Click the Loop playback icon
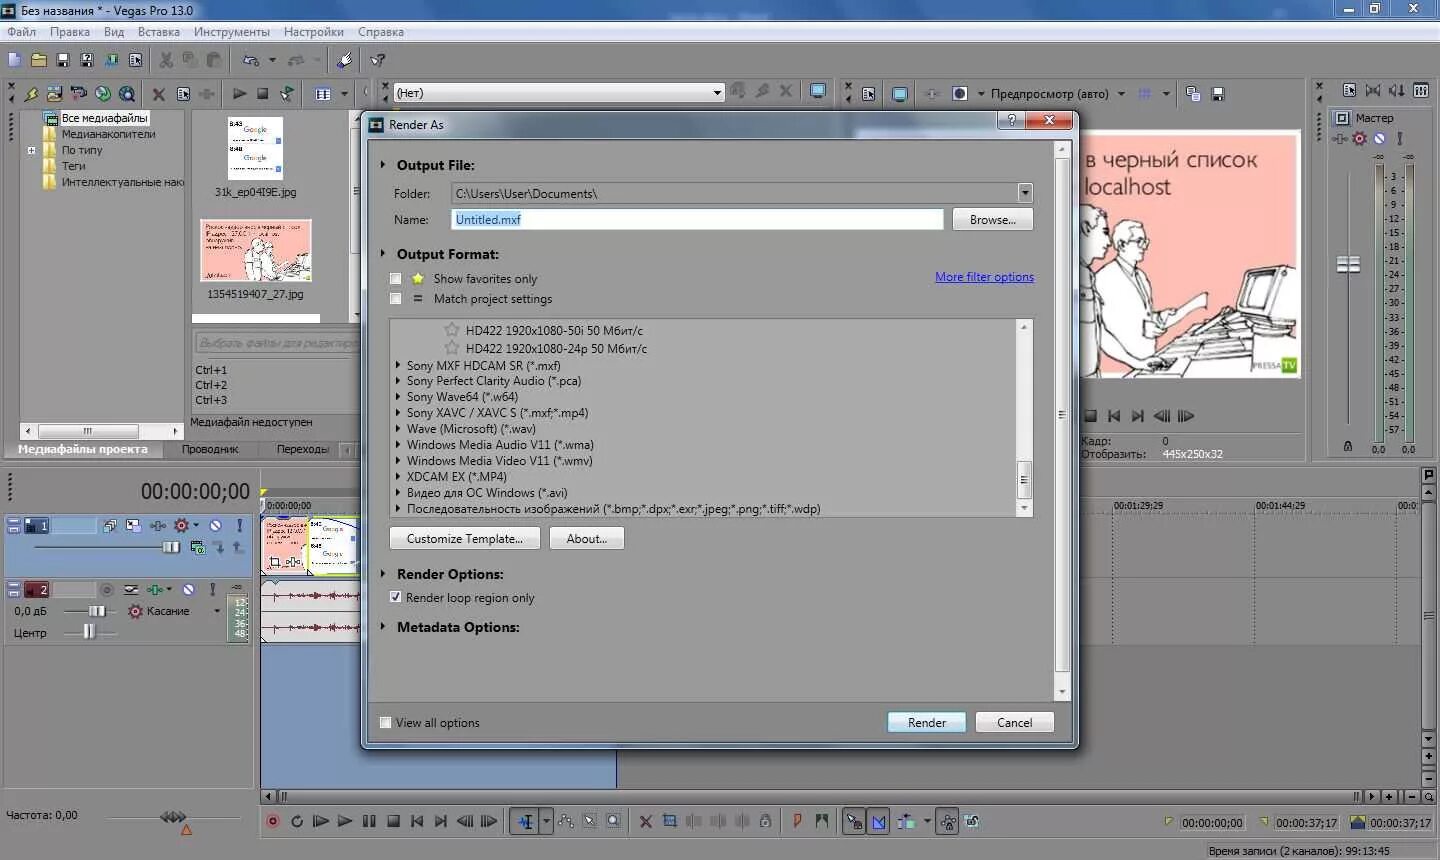 coord(296,821)
